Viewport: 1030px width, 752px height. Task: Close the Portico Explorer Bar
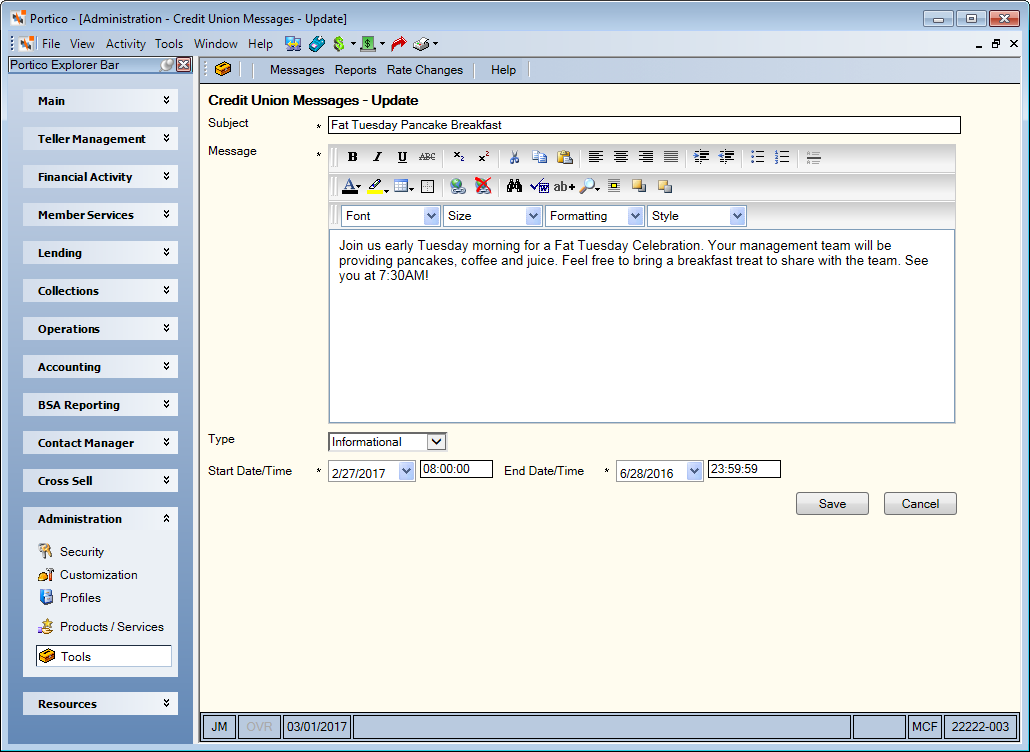(x=184, y=65)
